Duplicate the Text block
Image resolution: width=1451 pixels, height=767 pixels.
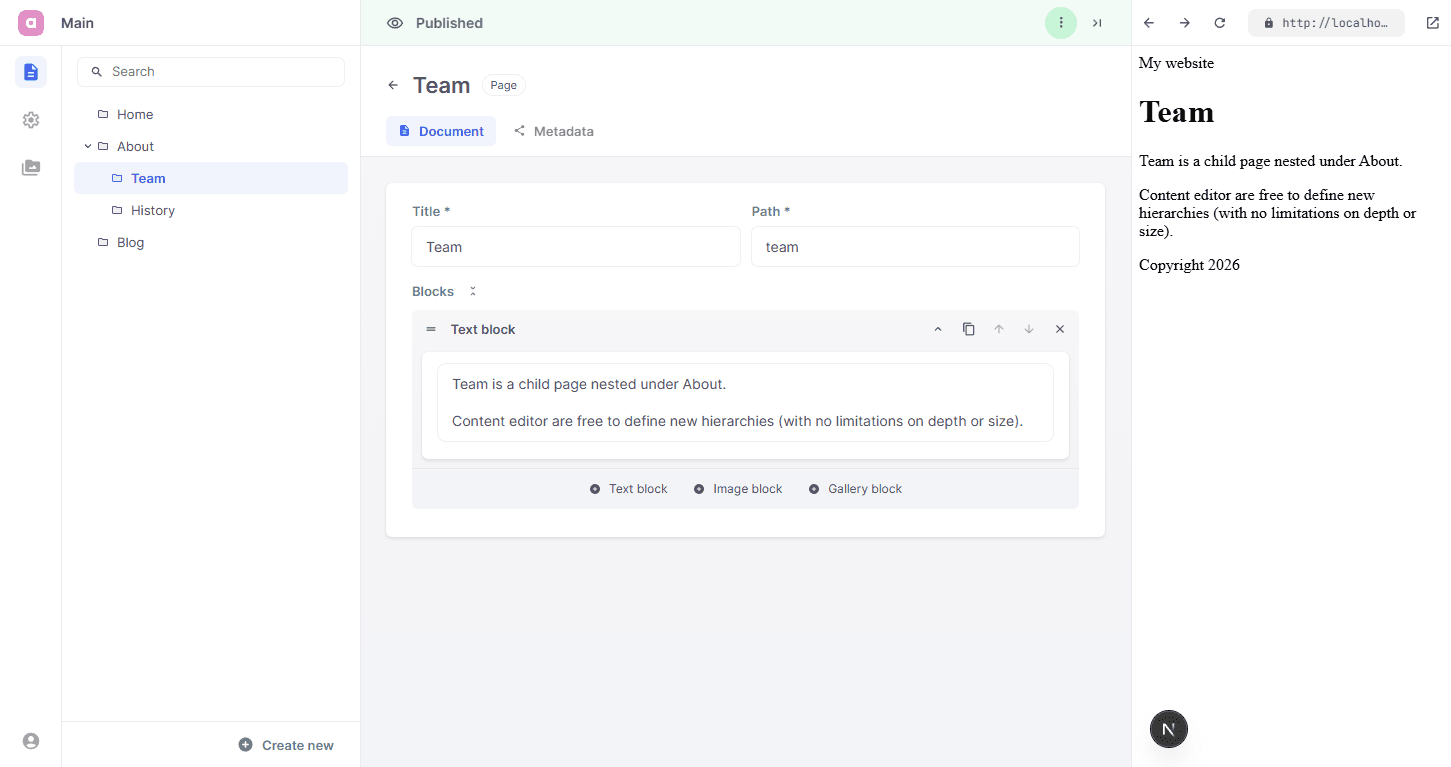tap(968, 329)
